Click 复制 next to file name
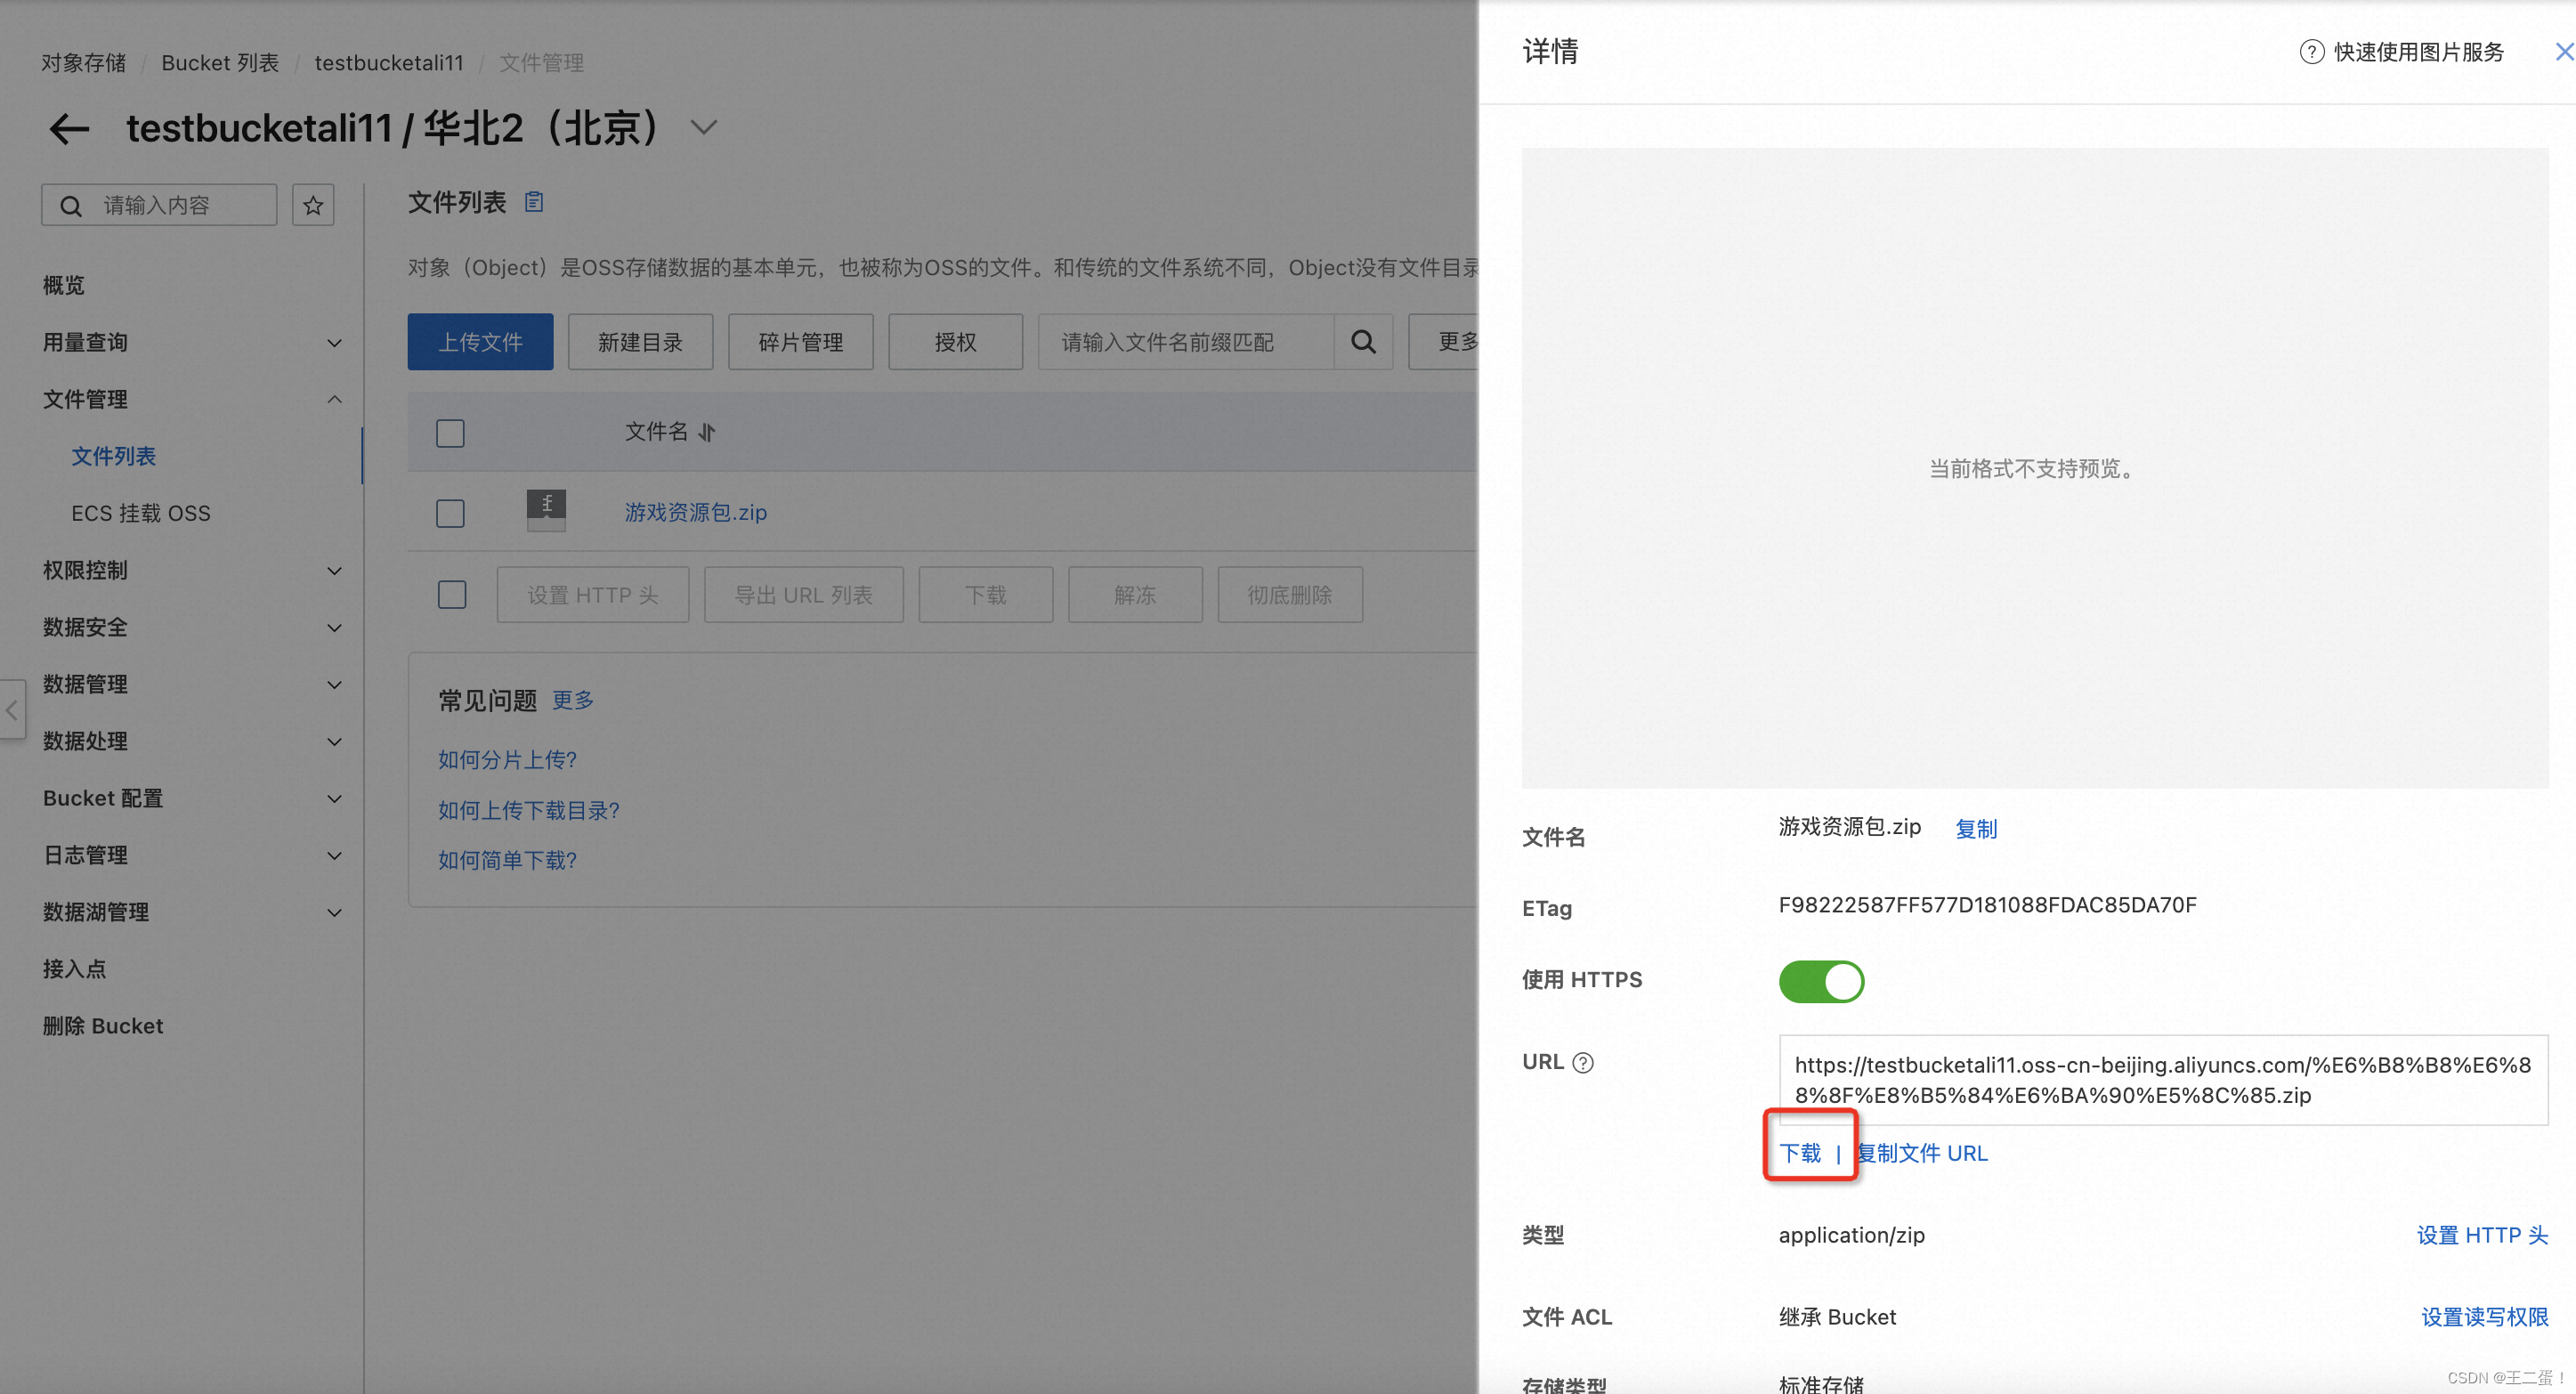Screen dimensions: 2576x1394 [x=1976, y=829]
